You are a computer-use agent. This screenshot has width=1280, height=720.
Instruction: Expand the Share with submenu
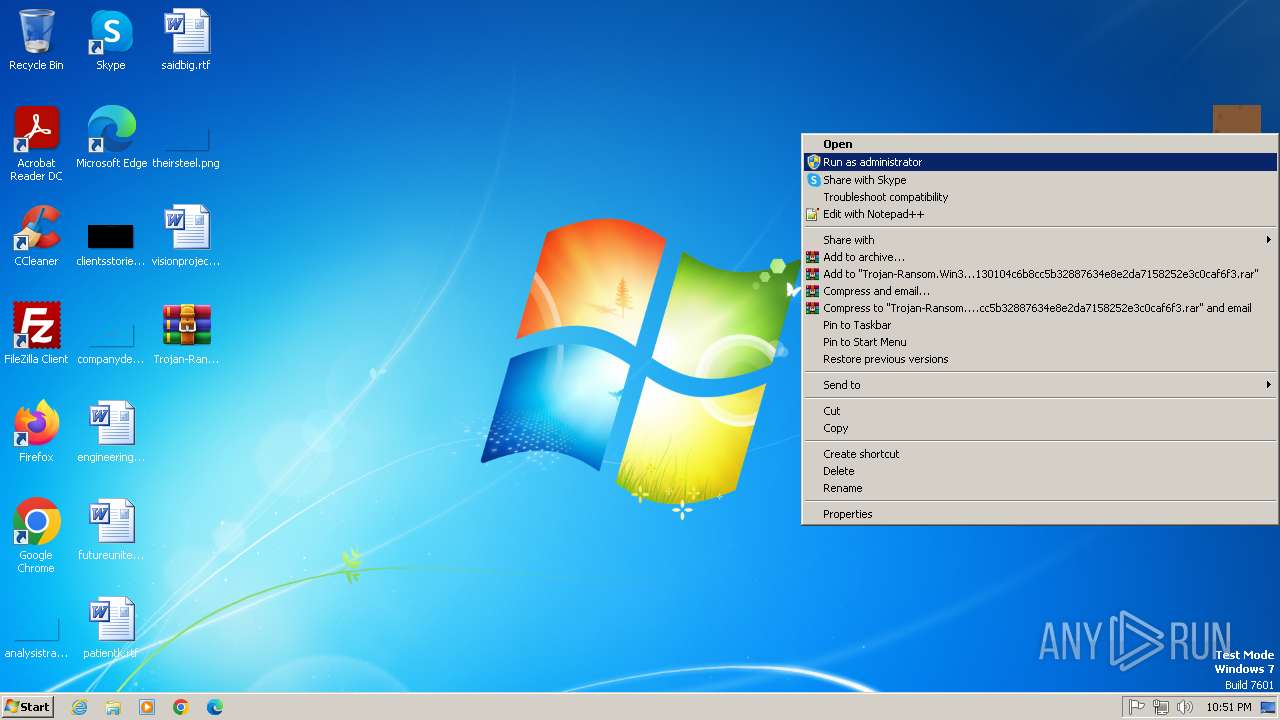tap(1040, 240)
